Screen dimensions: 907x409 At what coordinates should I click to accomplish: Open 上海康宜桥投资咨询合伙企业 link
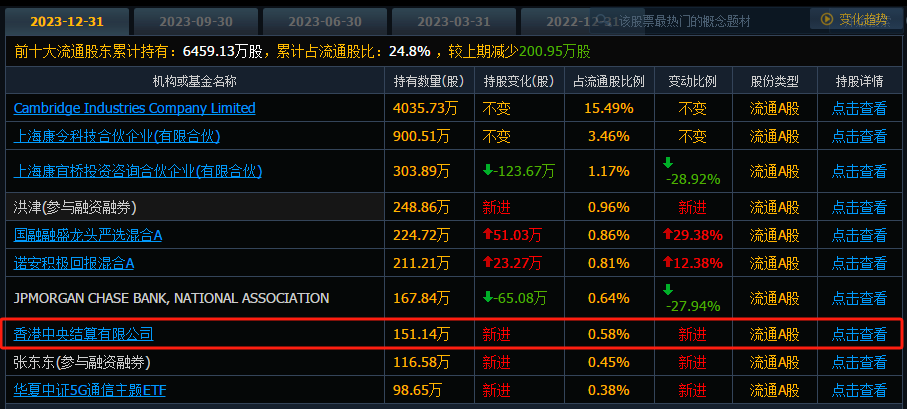tap(138, 171)
